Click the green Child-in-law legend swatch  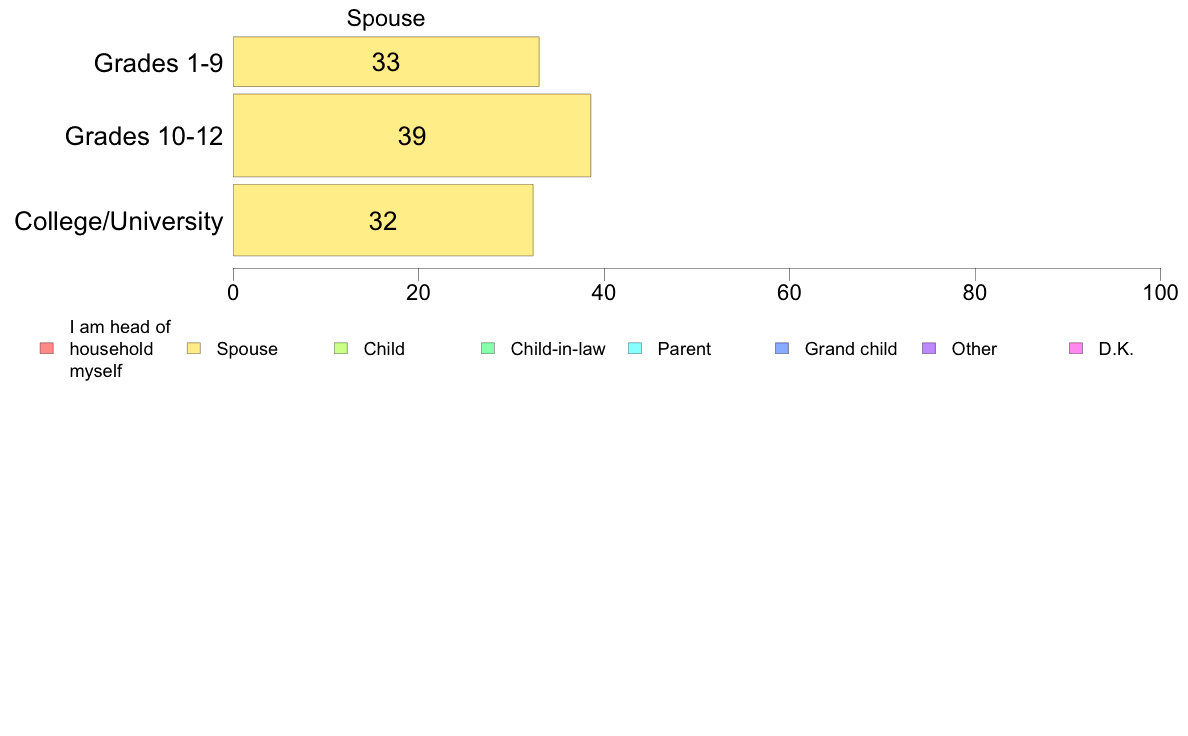point(488,349)
